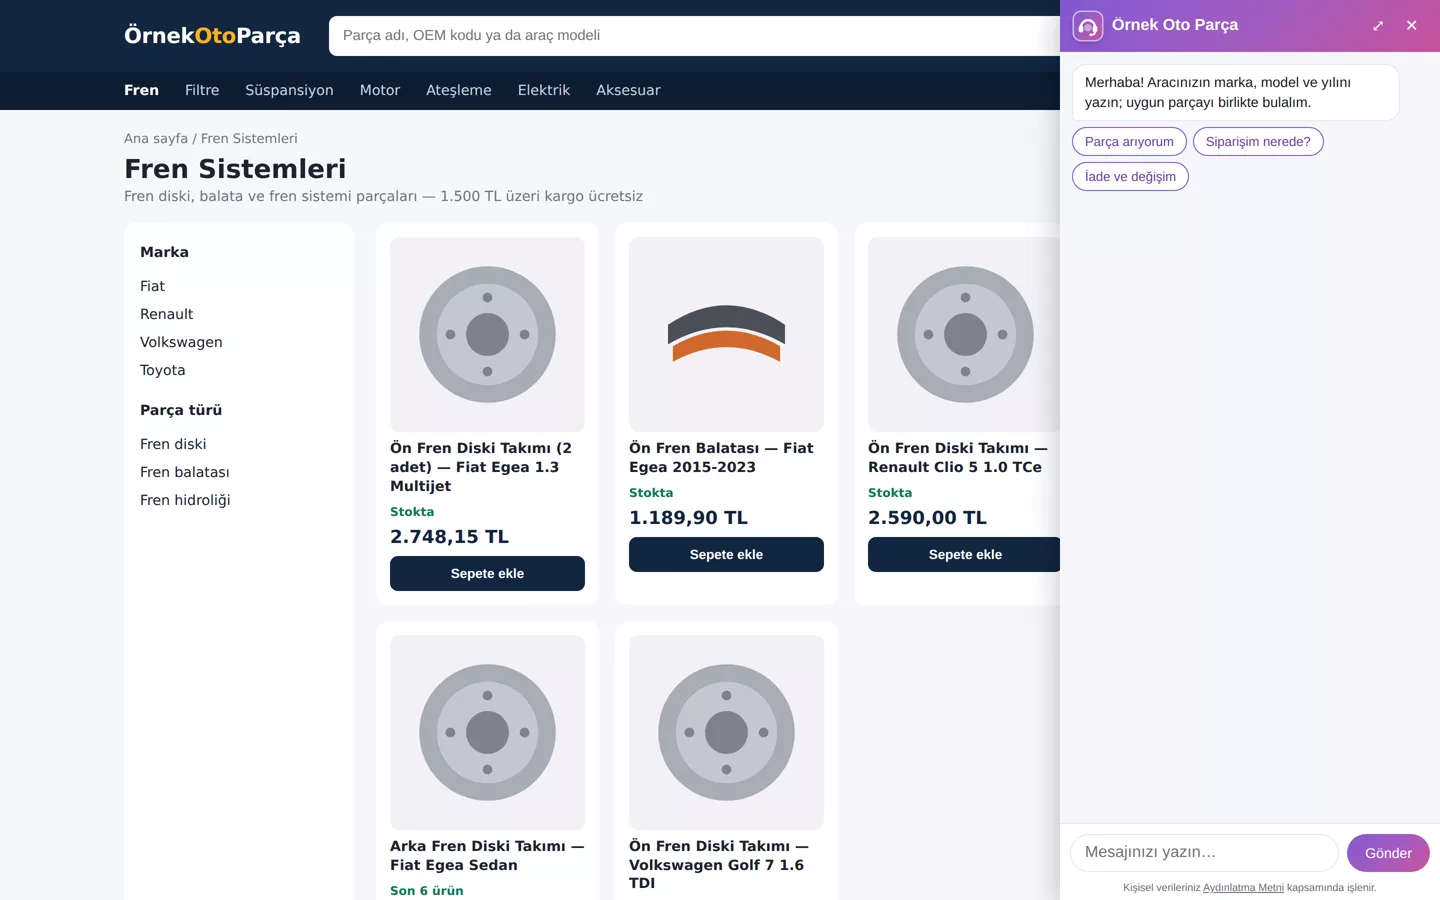Open the Filtre category menu
This screenshot has height=900, width=1440.
pos(202,90)
